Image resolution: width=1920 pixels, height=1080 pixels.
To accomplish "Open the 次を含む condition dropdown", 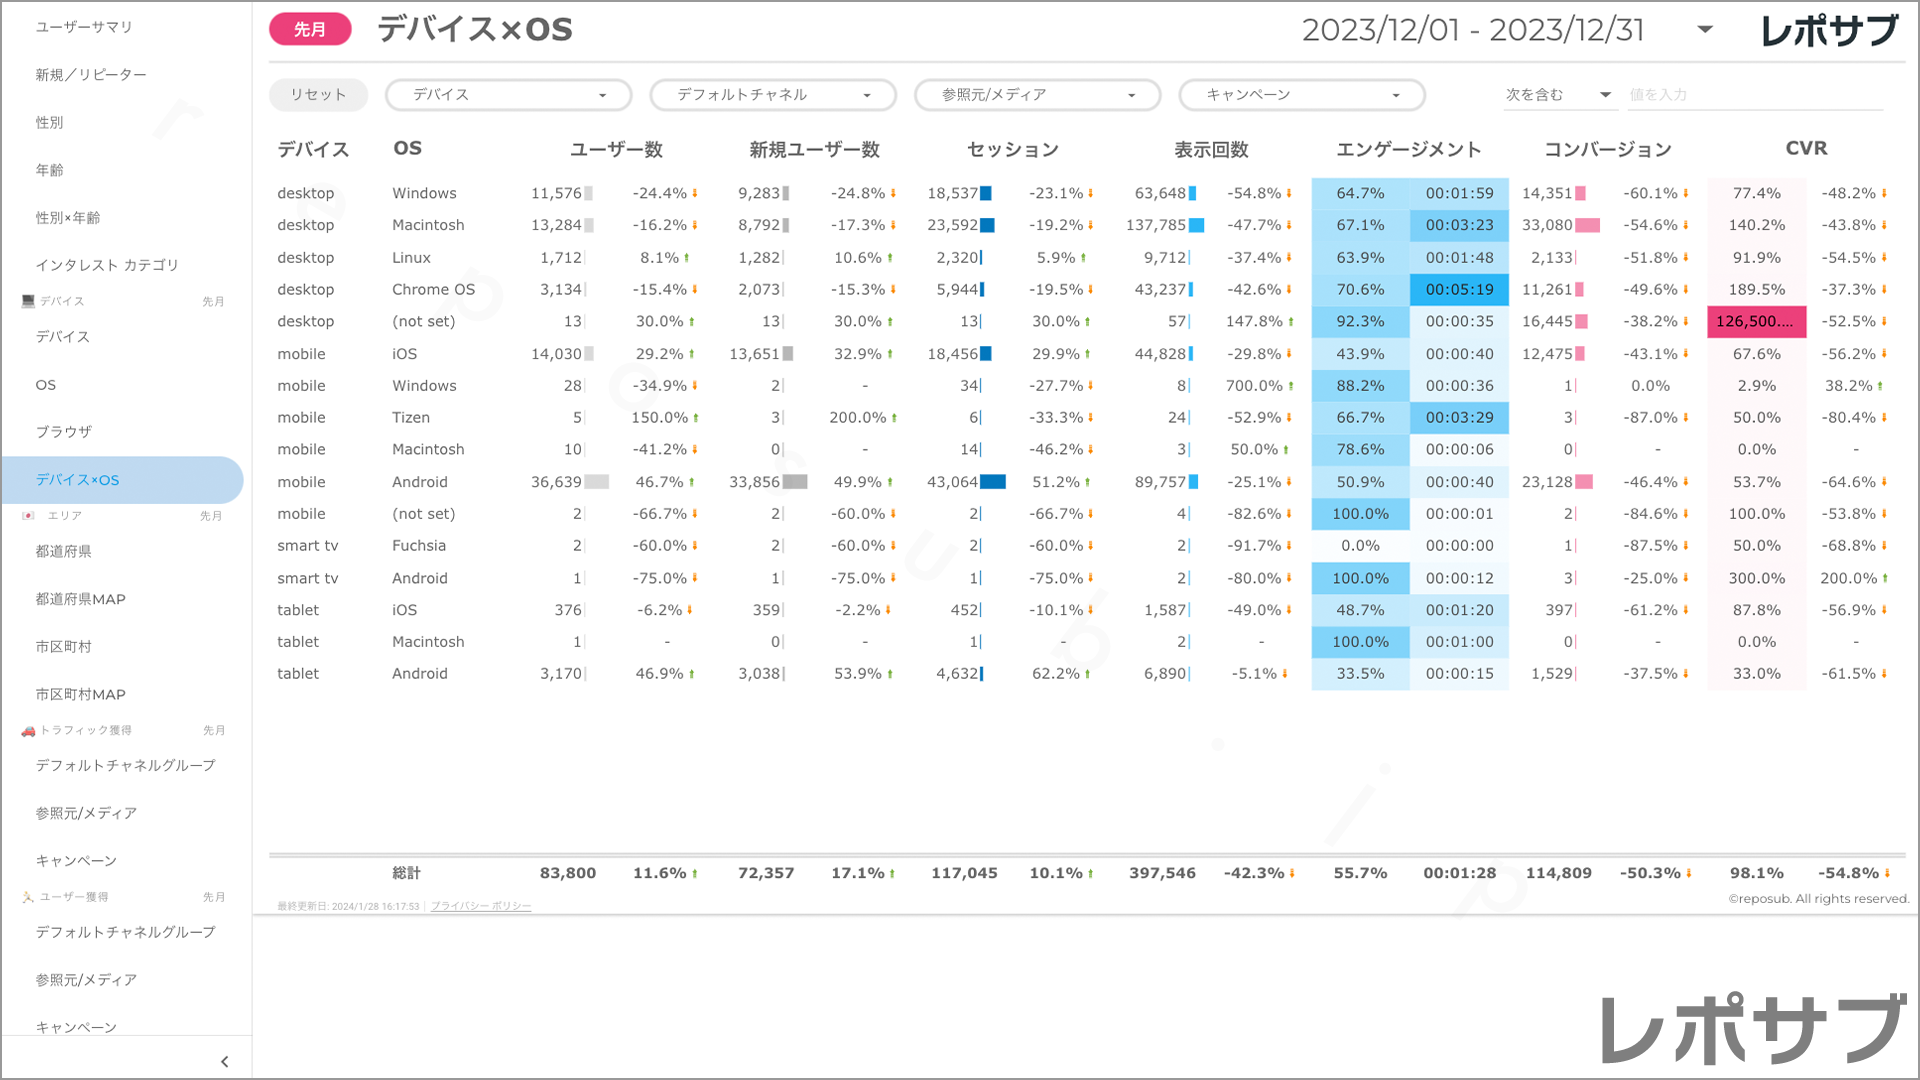I will coord(1558,95).
